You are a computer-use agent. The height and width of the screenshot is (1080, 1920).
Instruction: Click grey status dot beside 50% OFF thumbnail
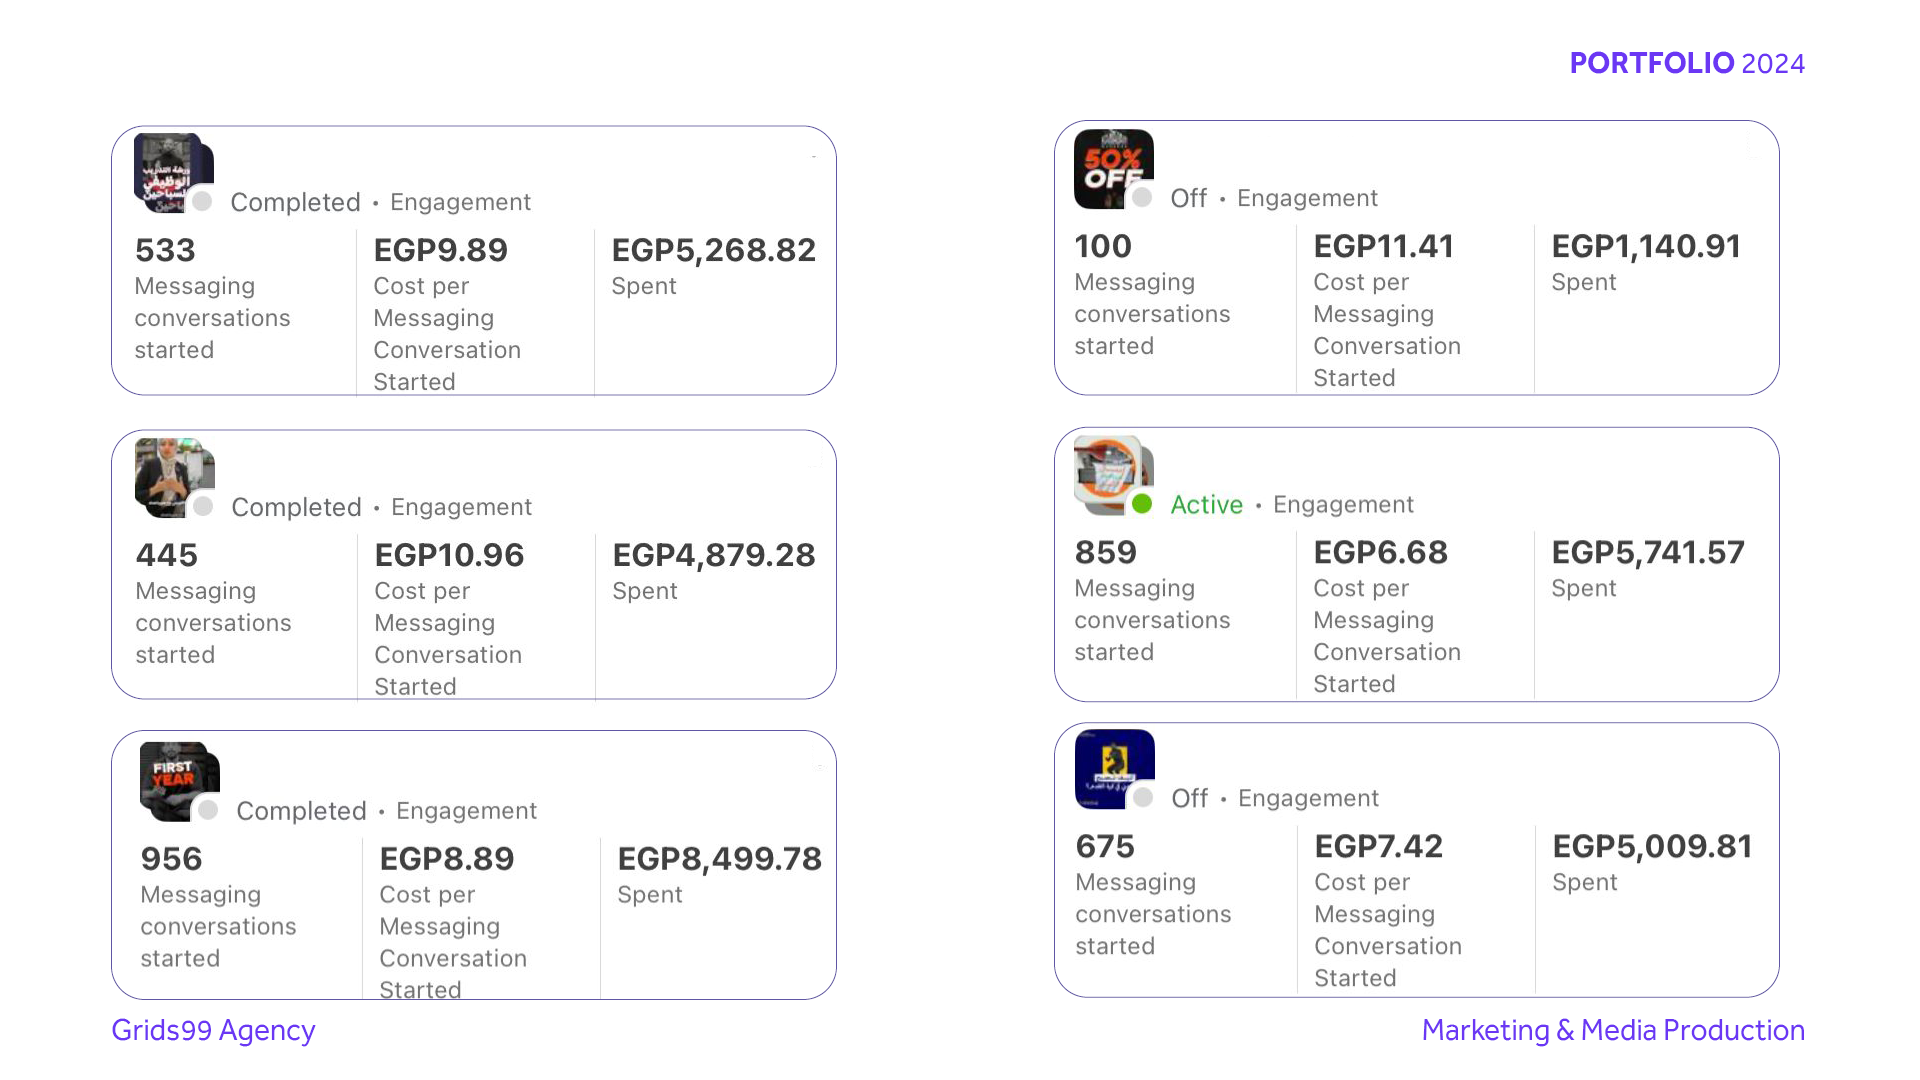point(1142,198)
